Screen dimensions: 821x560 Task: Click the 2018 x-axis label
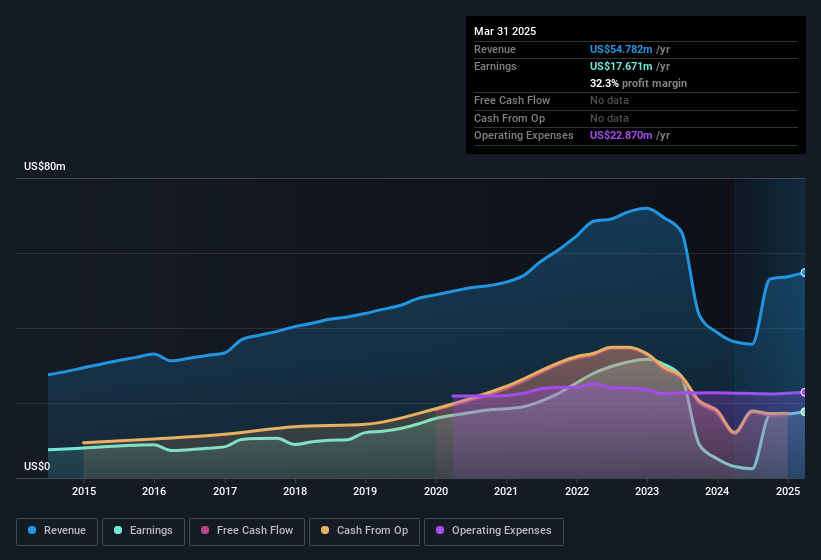pyautogui.click(x=295, y=491)
